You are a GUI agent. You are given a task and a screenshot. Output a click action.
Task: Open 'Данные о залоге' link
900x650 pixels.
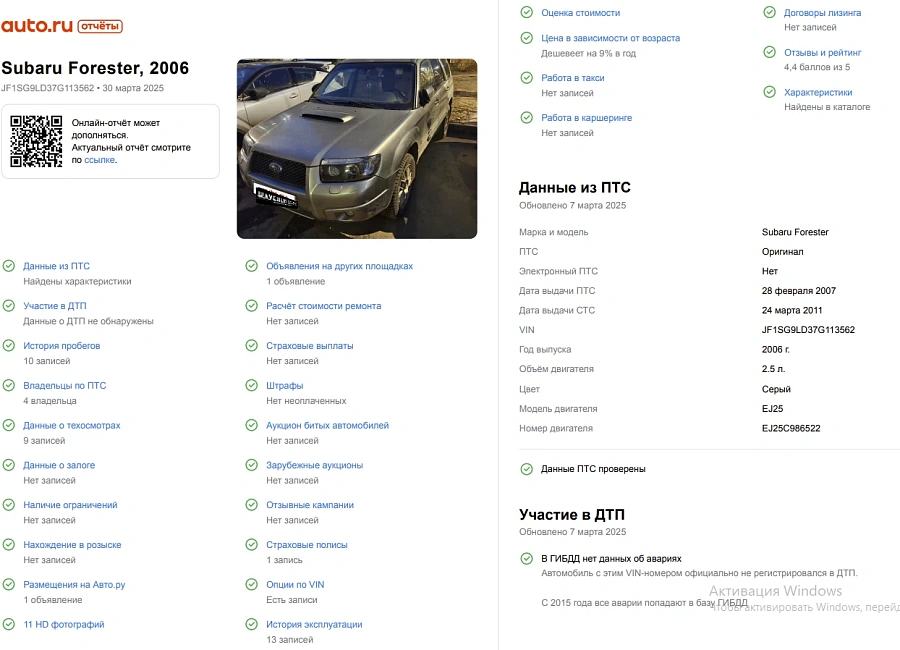(x=59, y=465)
